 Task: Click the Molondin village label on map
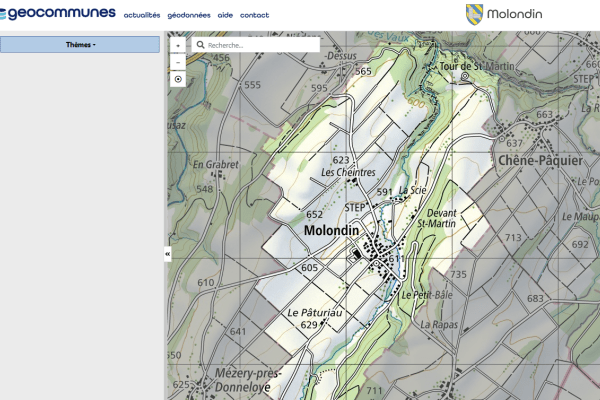point(331,230)
